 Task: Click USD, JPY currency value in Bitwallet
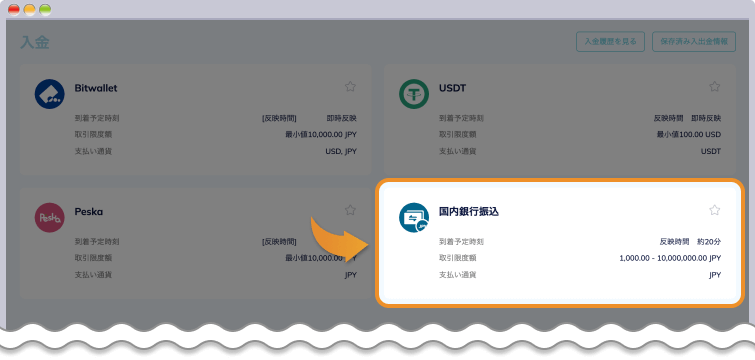[x=341, y=152]
